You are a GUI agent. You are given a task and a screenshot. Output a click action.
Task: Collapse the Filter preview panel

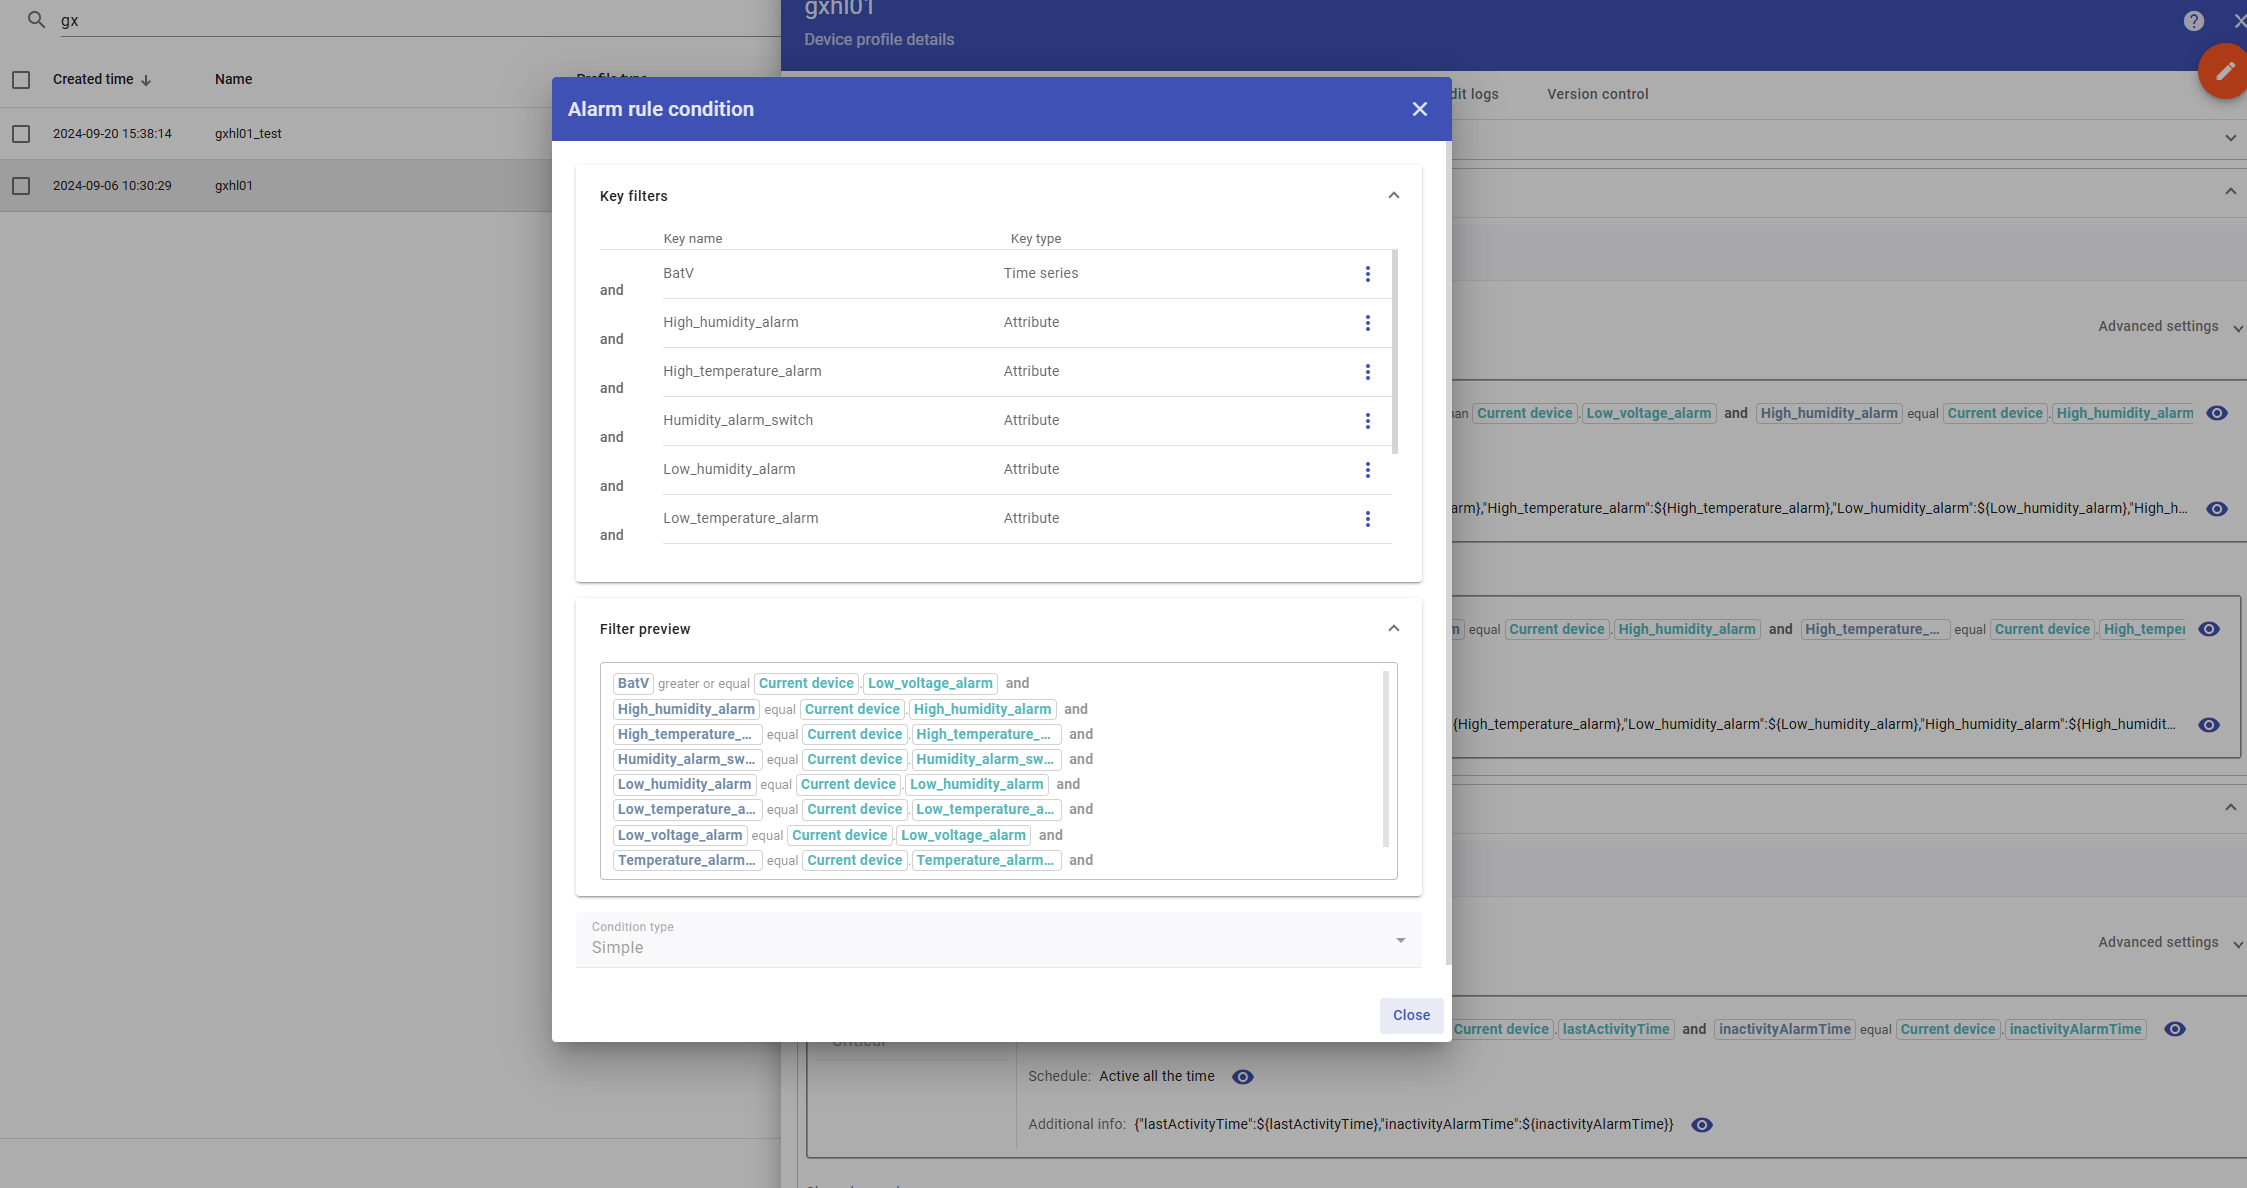(1393, 629)
